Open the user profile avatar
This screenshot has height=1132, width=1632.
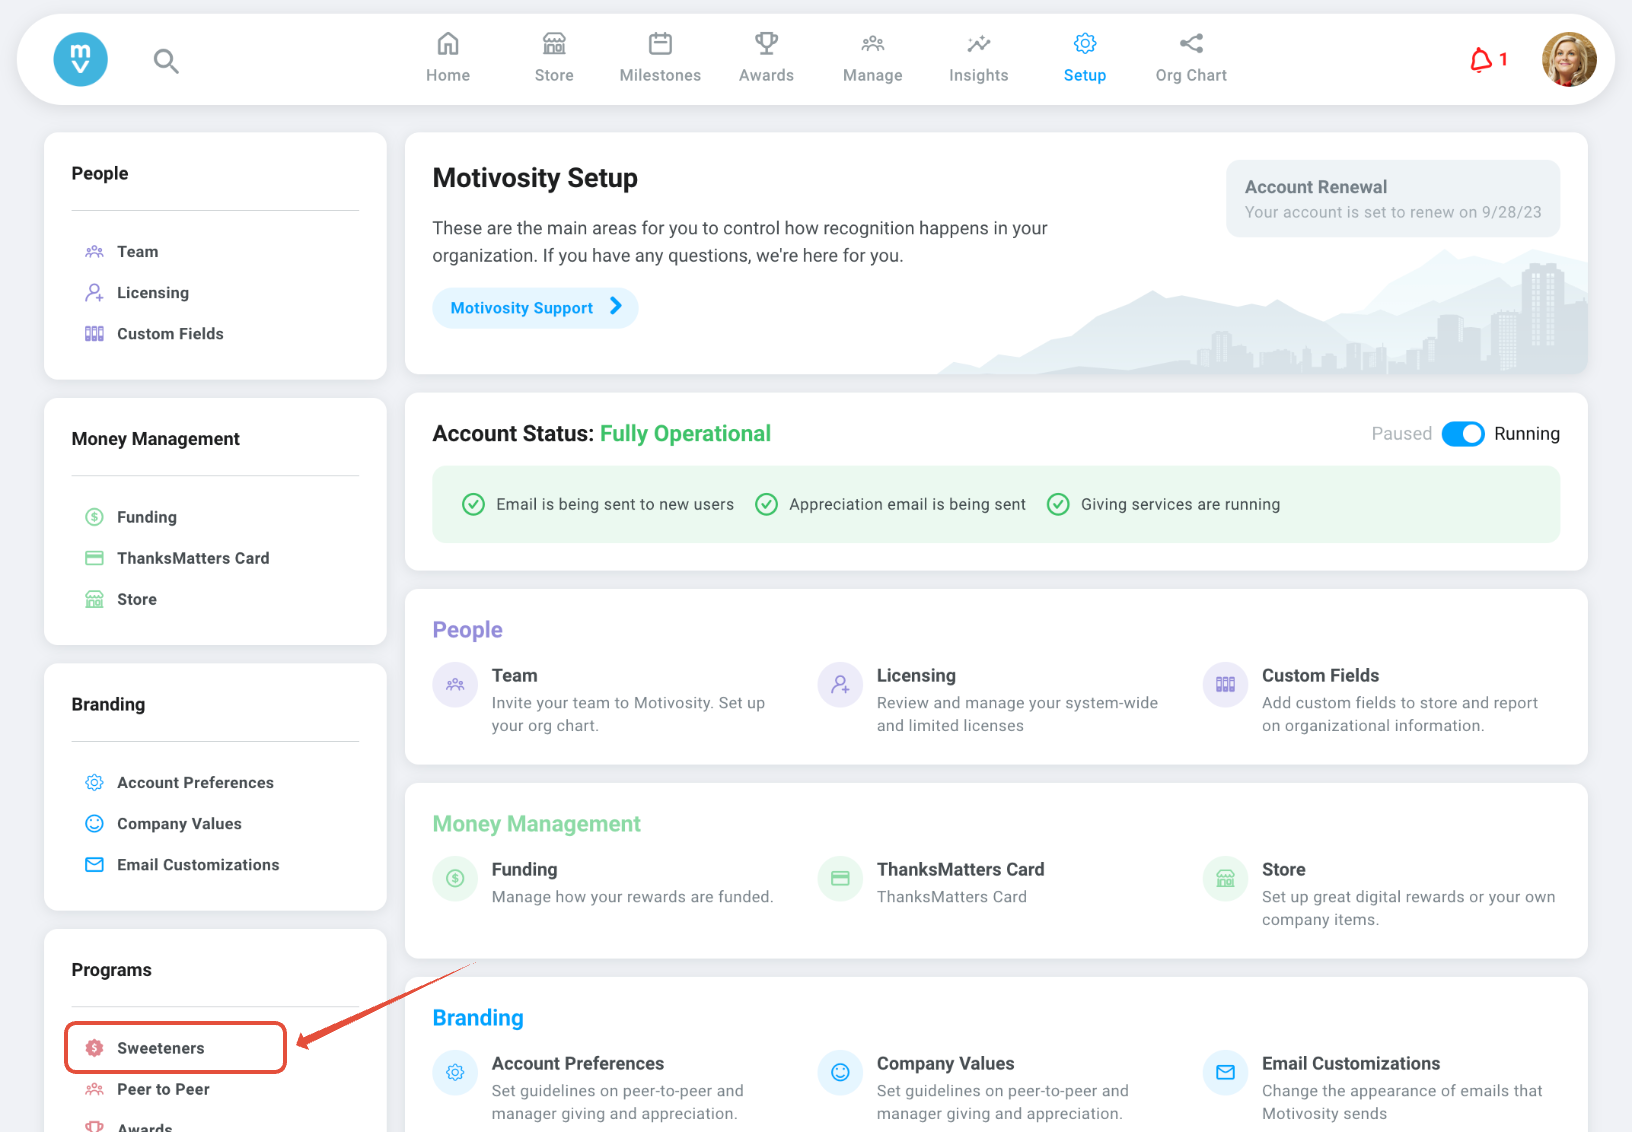[1568, 60]
